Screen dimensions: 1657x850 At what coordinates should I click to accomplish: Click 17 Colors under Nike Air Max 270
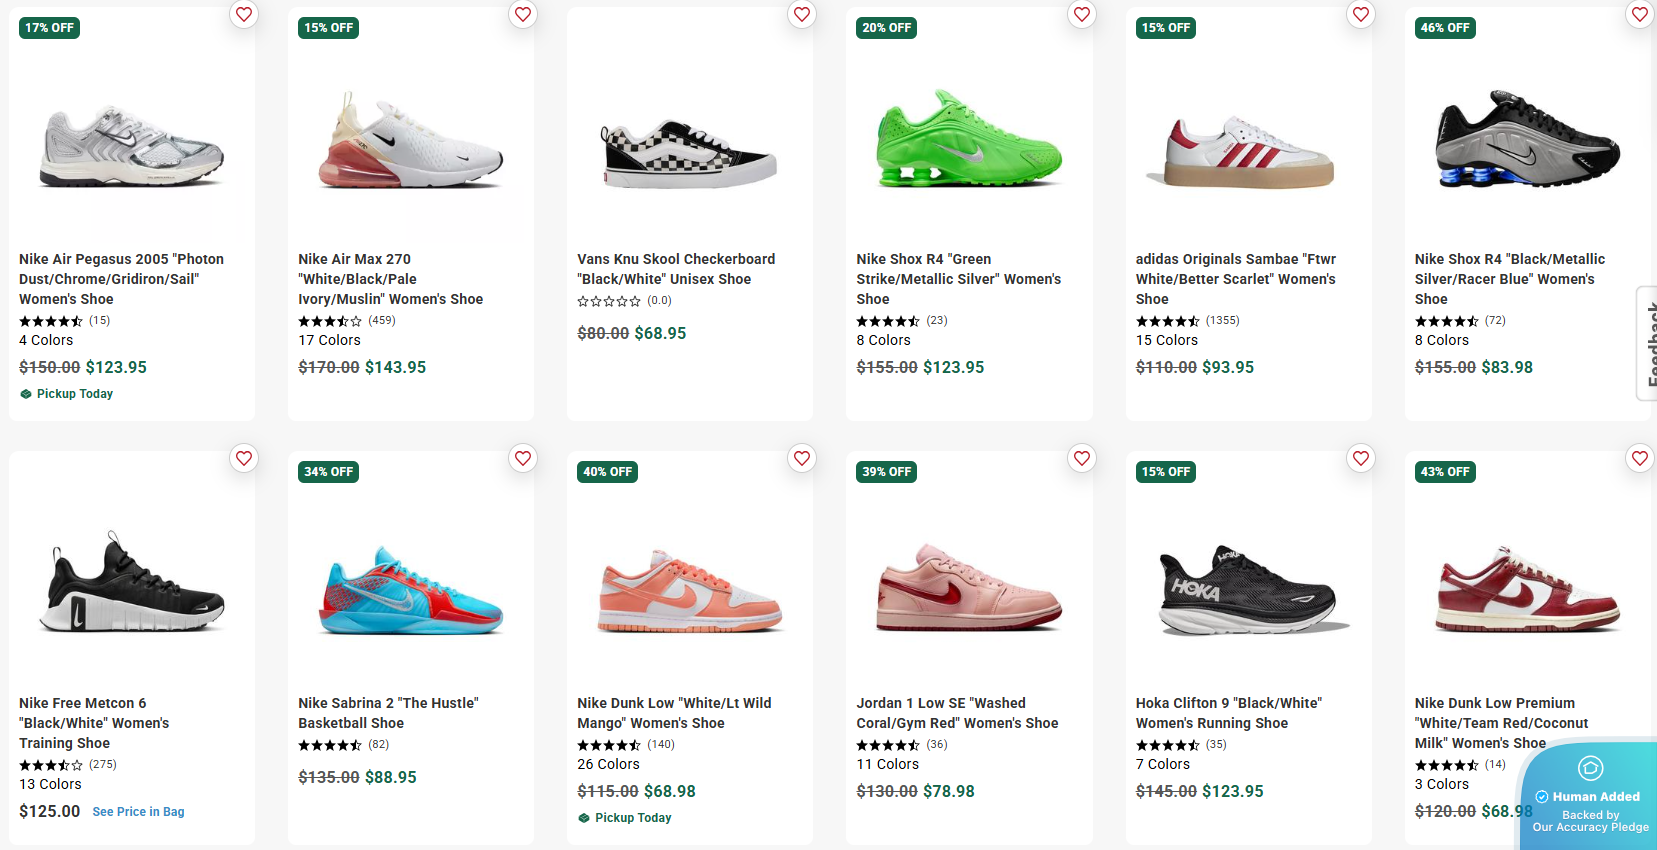pyautogui.click(x=329, y=340)
